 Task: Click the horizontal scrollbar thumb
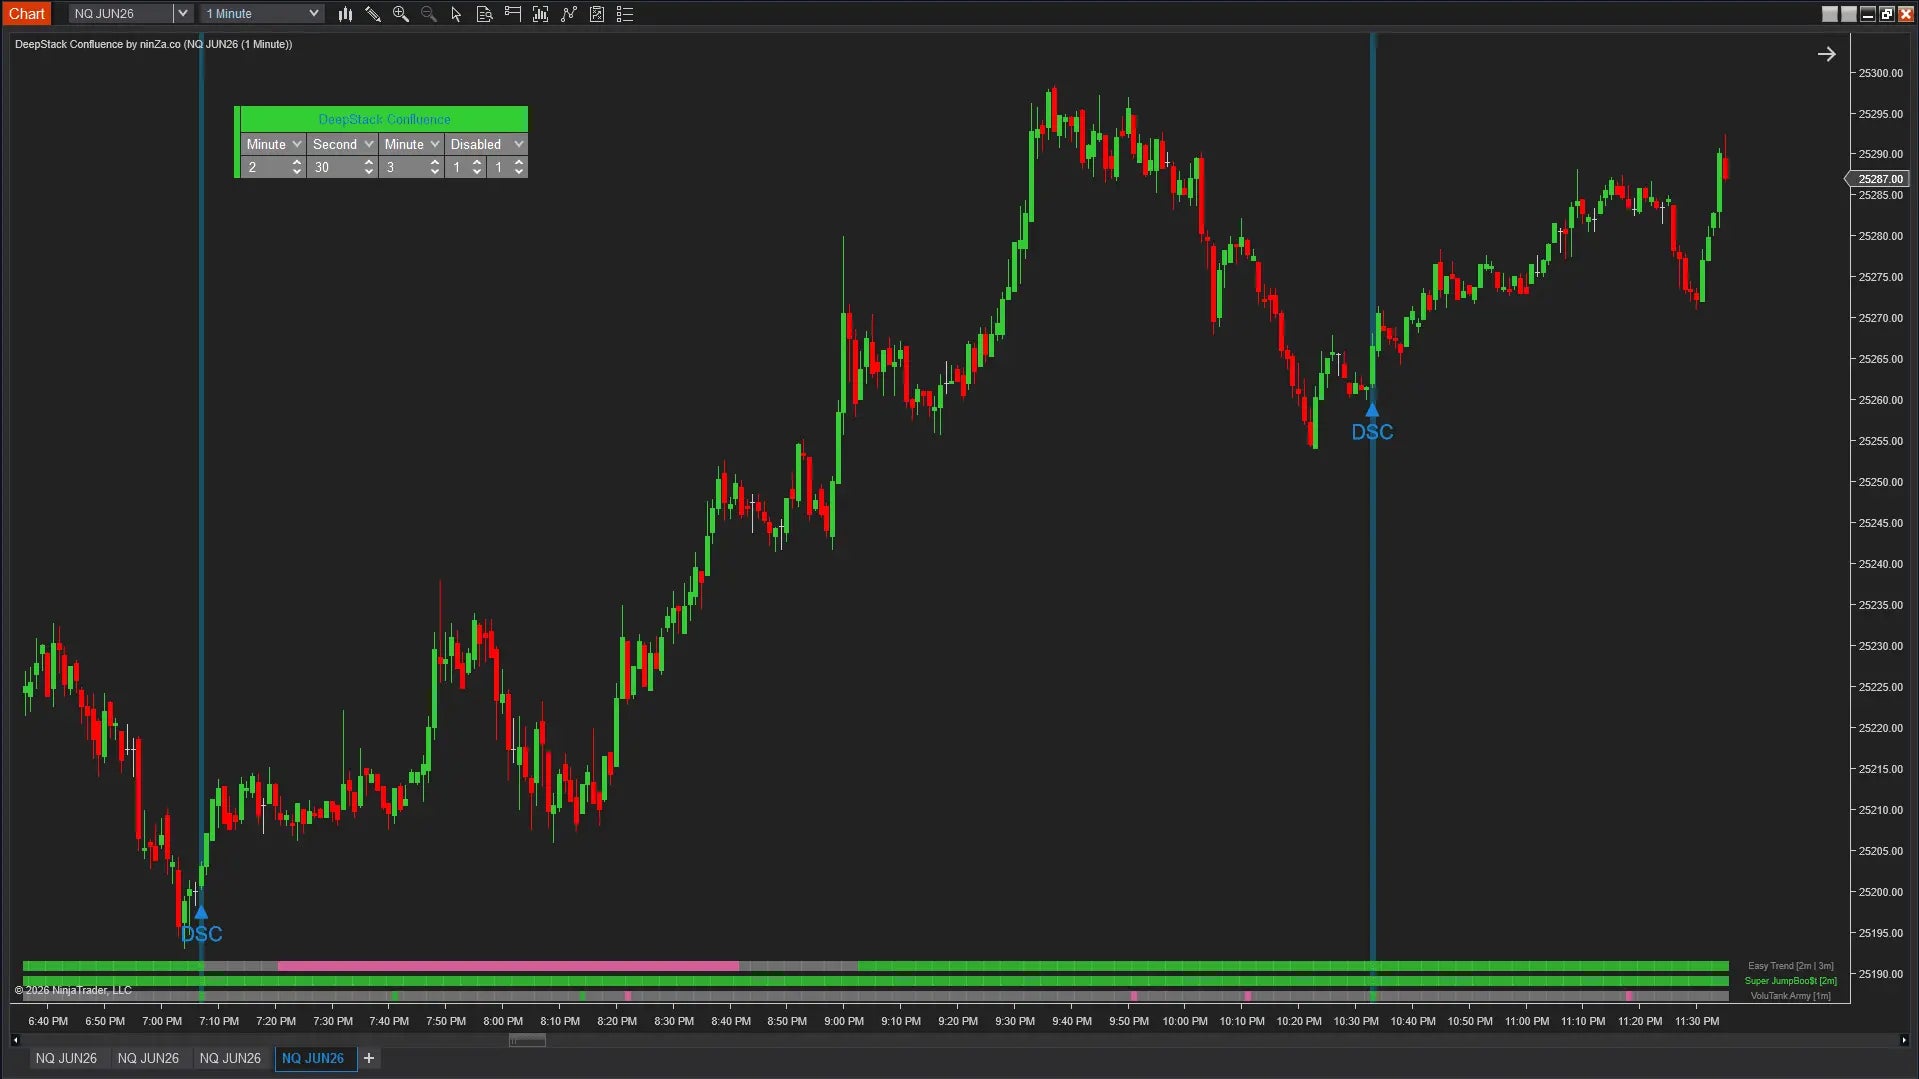tap(527, 1040)
